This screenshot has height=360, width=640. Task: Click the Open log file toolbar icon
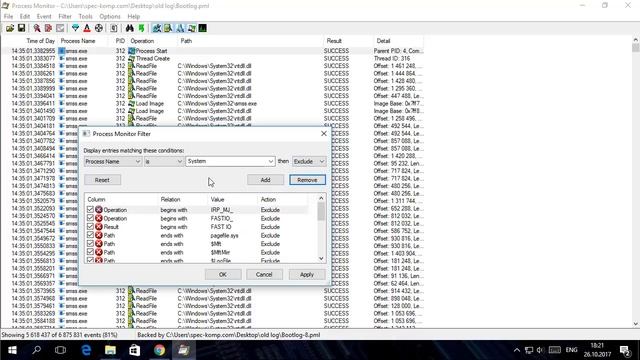click(10, 28)
